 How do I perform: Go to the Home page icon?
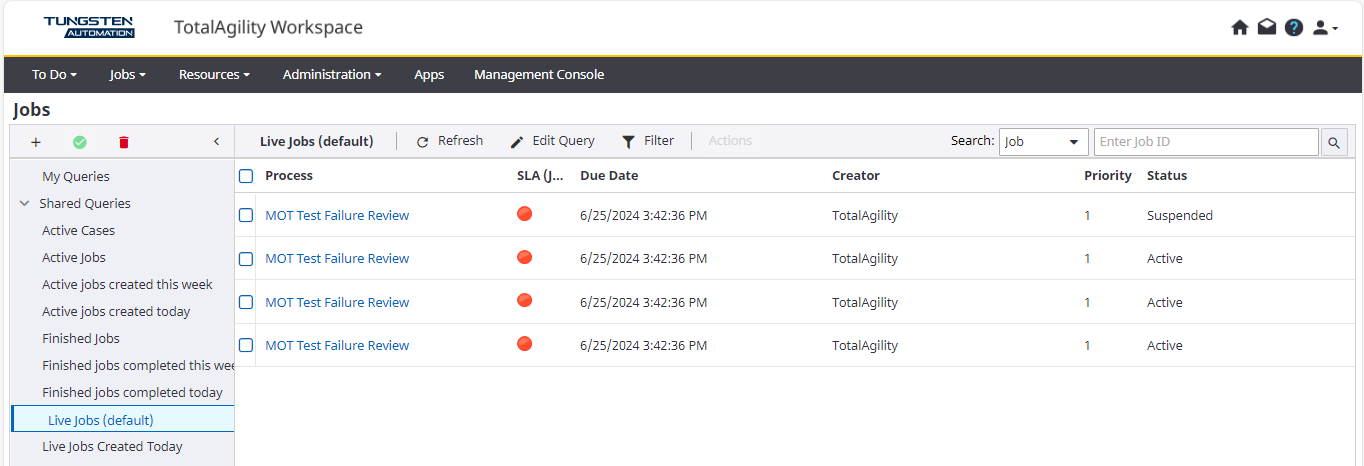(x=1240, y=28)
